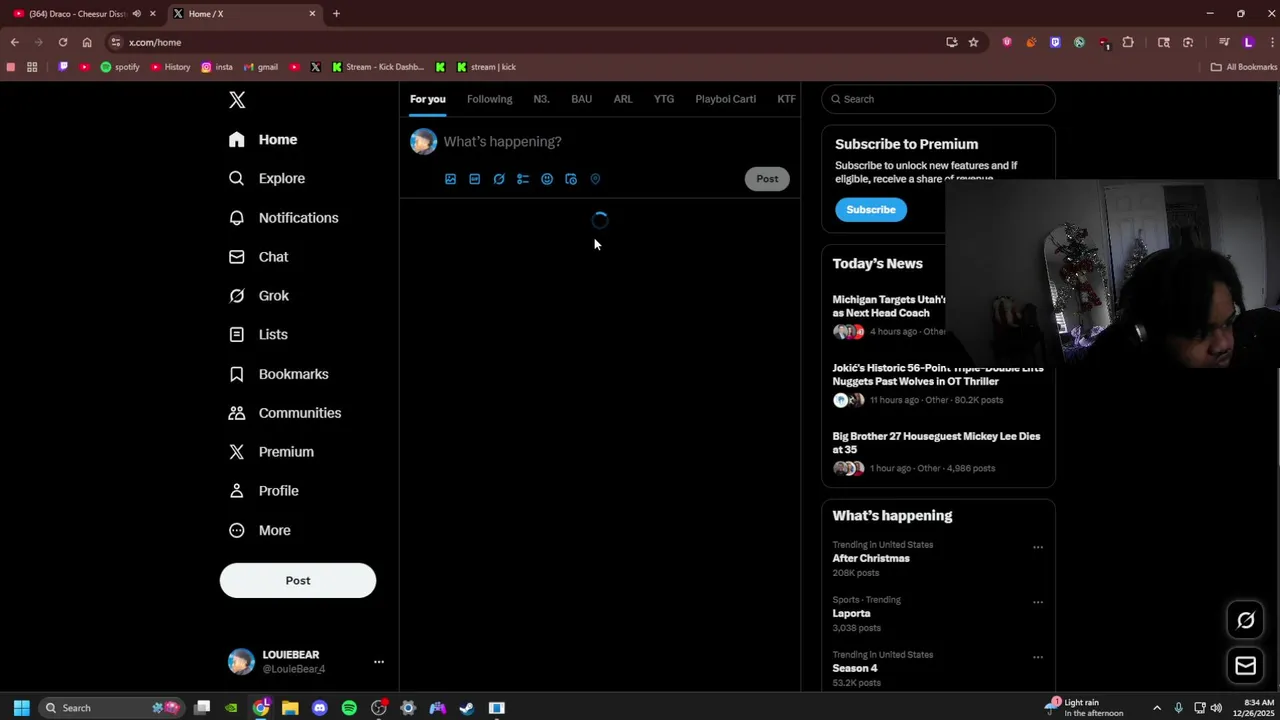1280x720 pixels.
Task: Tag a location in the post
Action: [595, 179]
